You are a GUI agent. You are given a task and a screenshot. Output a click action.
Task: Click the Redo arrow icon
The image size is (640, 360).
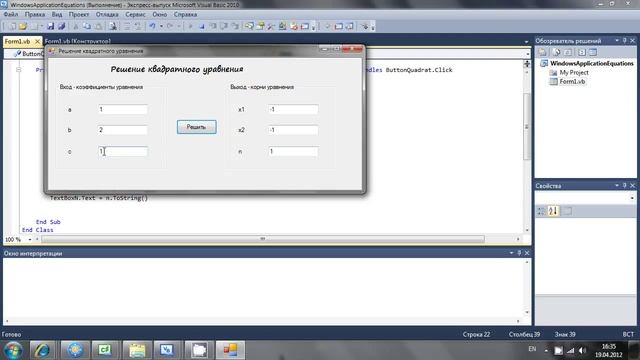pos(170,27)
